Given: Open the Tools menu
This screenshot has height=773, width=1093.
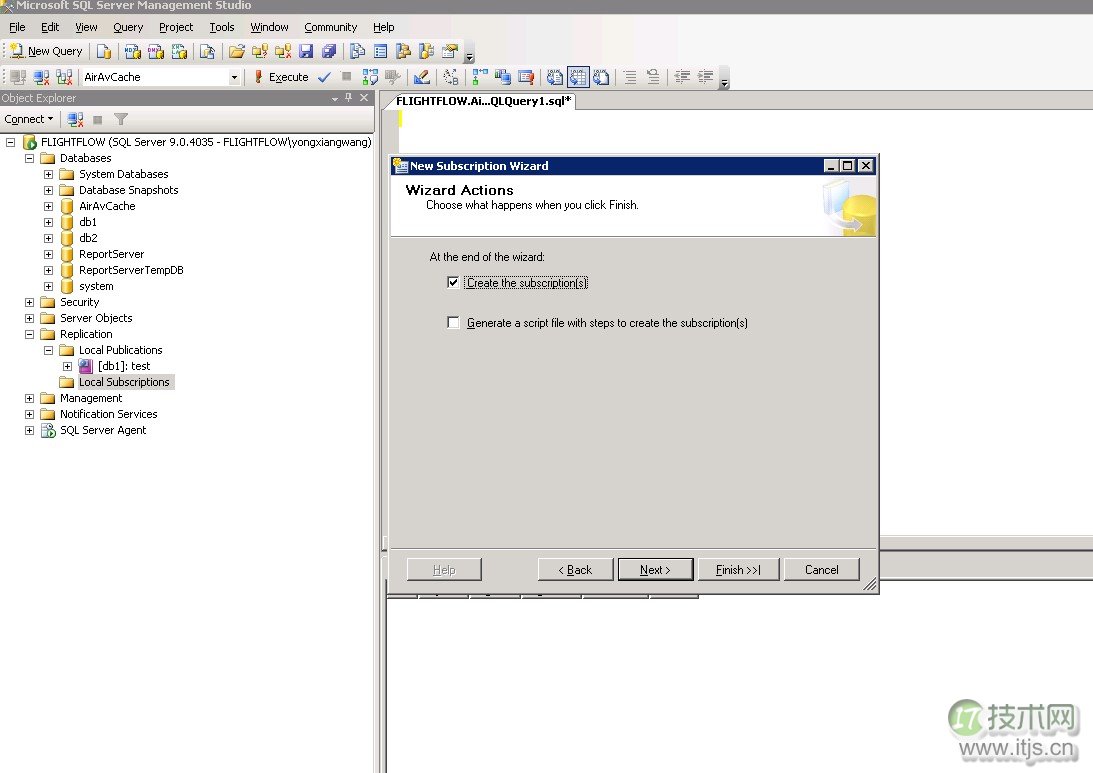Looking at the screenshot, I should coord(222,27).
